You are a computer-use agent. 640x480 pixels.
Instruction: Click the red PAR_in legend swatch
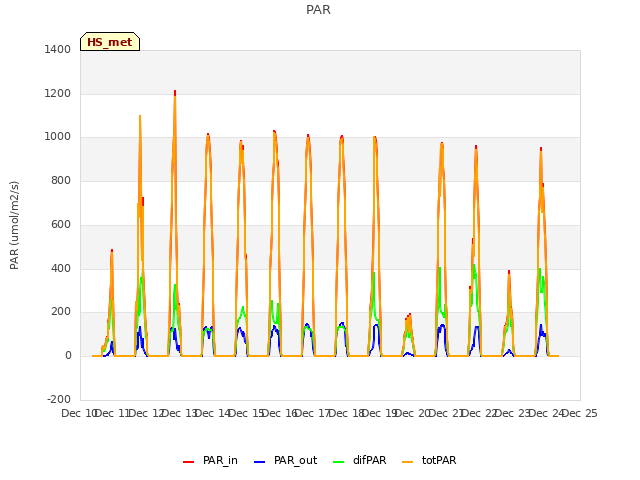click(189, 462)
